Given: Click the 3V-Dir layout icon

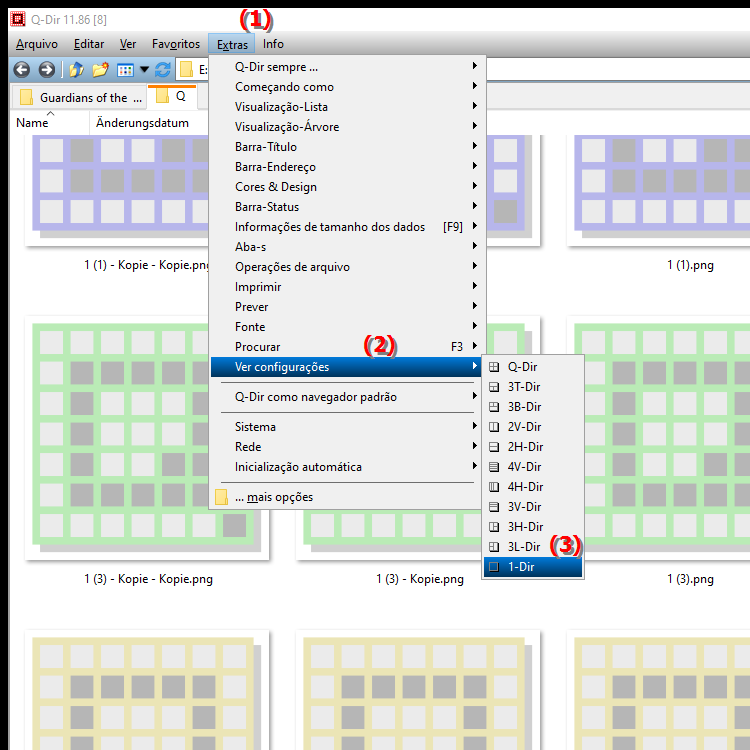Looking at the screenshot, I should tap(494, 507).
